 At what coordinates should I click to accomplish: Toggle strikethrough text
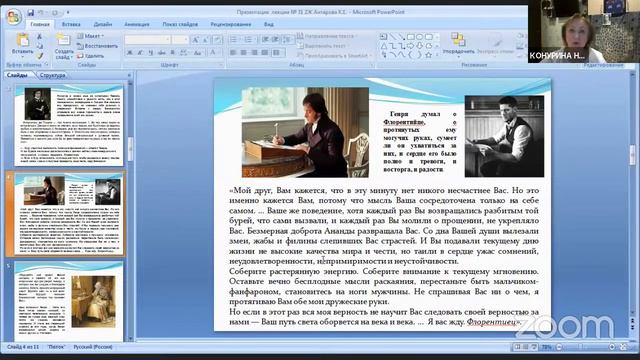pyautogui.click(x=162, y=53)
